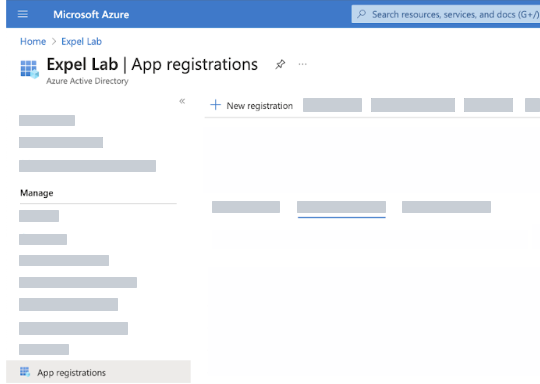
Task: Open the hamburger portal menu
Action: pos(23,14)
